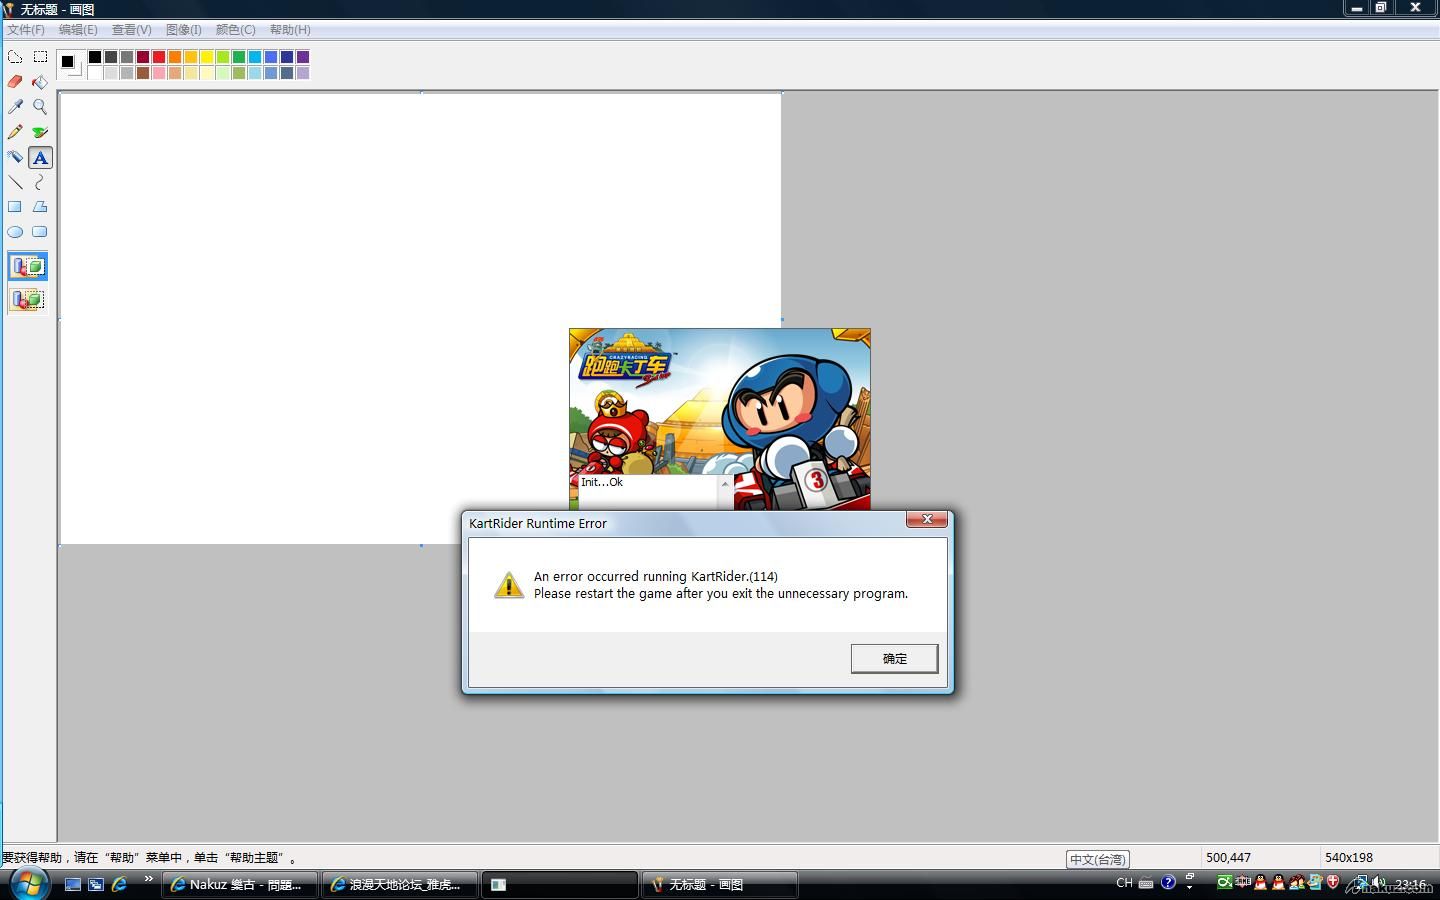Click the language bar keyboard icon
The width and height of the screenshot is (1440, 900).
point(1146,883)
